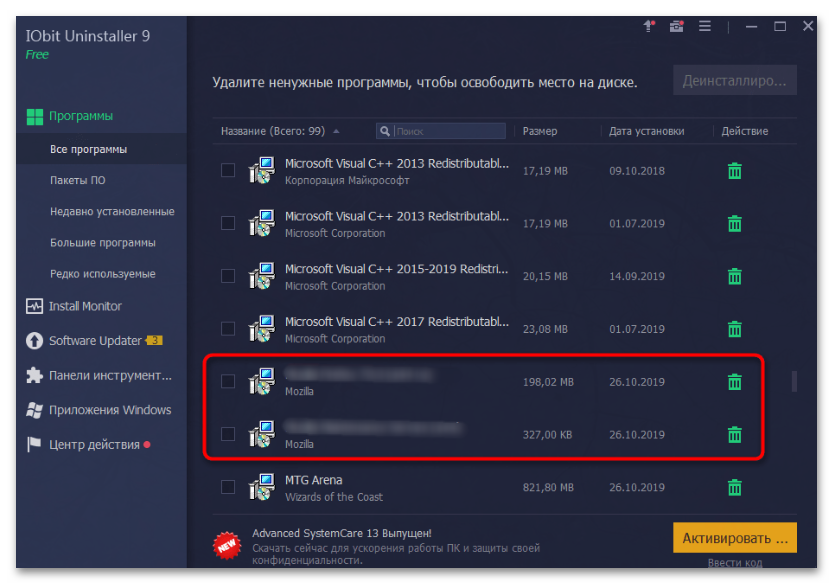Open the toolbox icon in title bar
The height and width of the screenshot is (584, 833).
click(677, 26)
